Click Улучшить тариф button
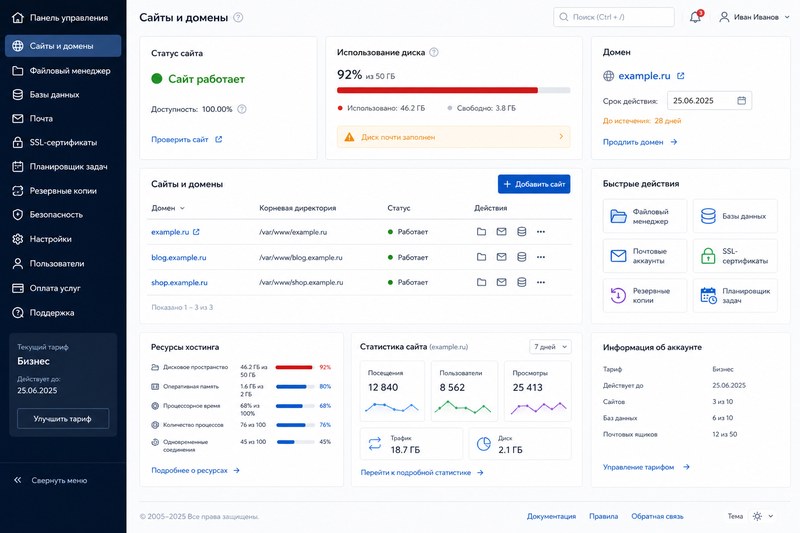The width and height of the screenshot is (800, 533). point(63,419)
